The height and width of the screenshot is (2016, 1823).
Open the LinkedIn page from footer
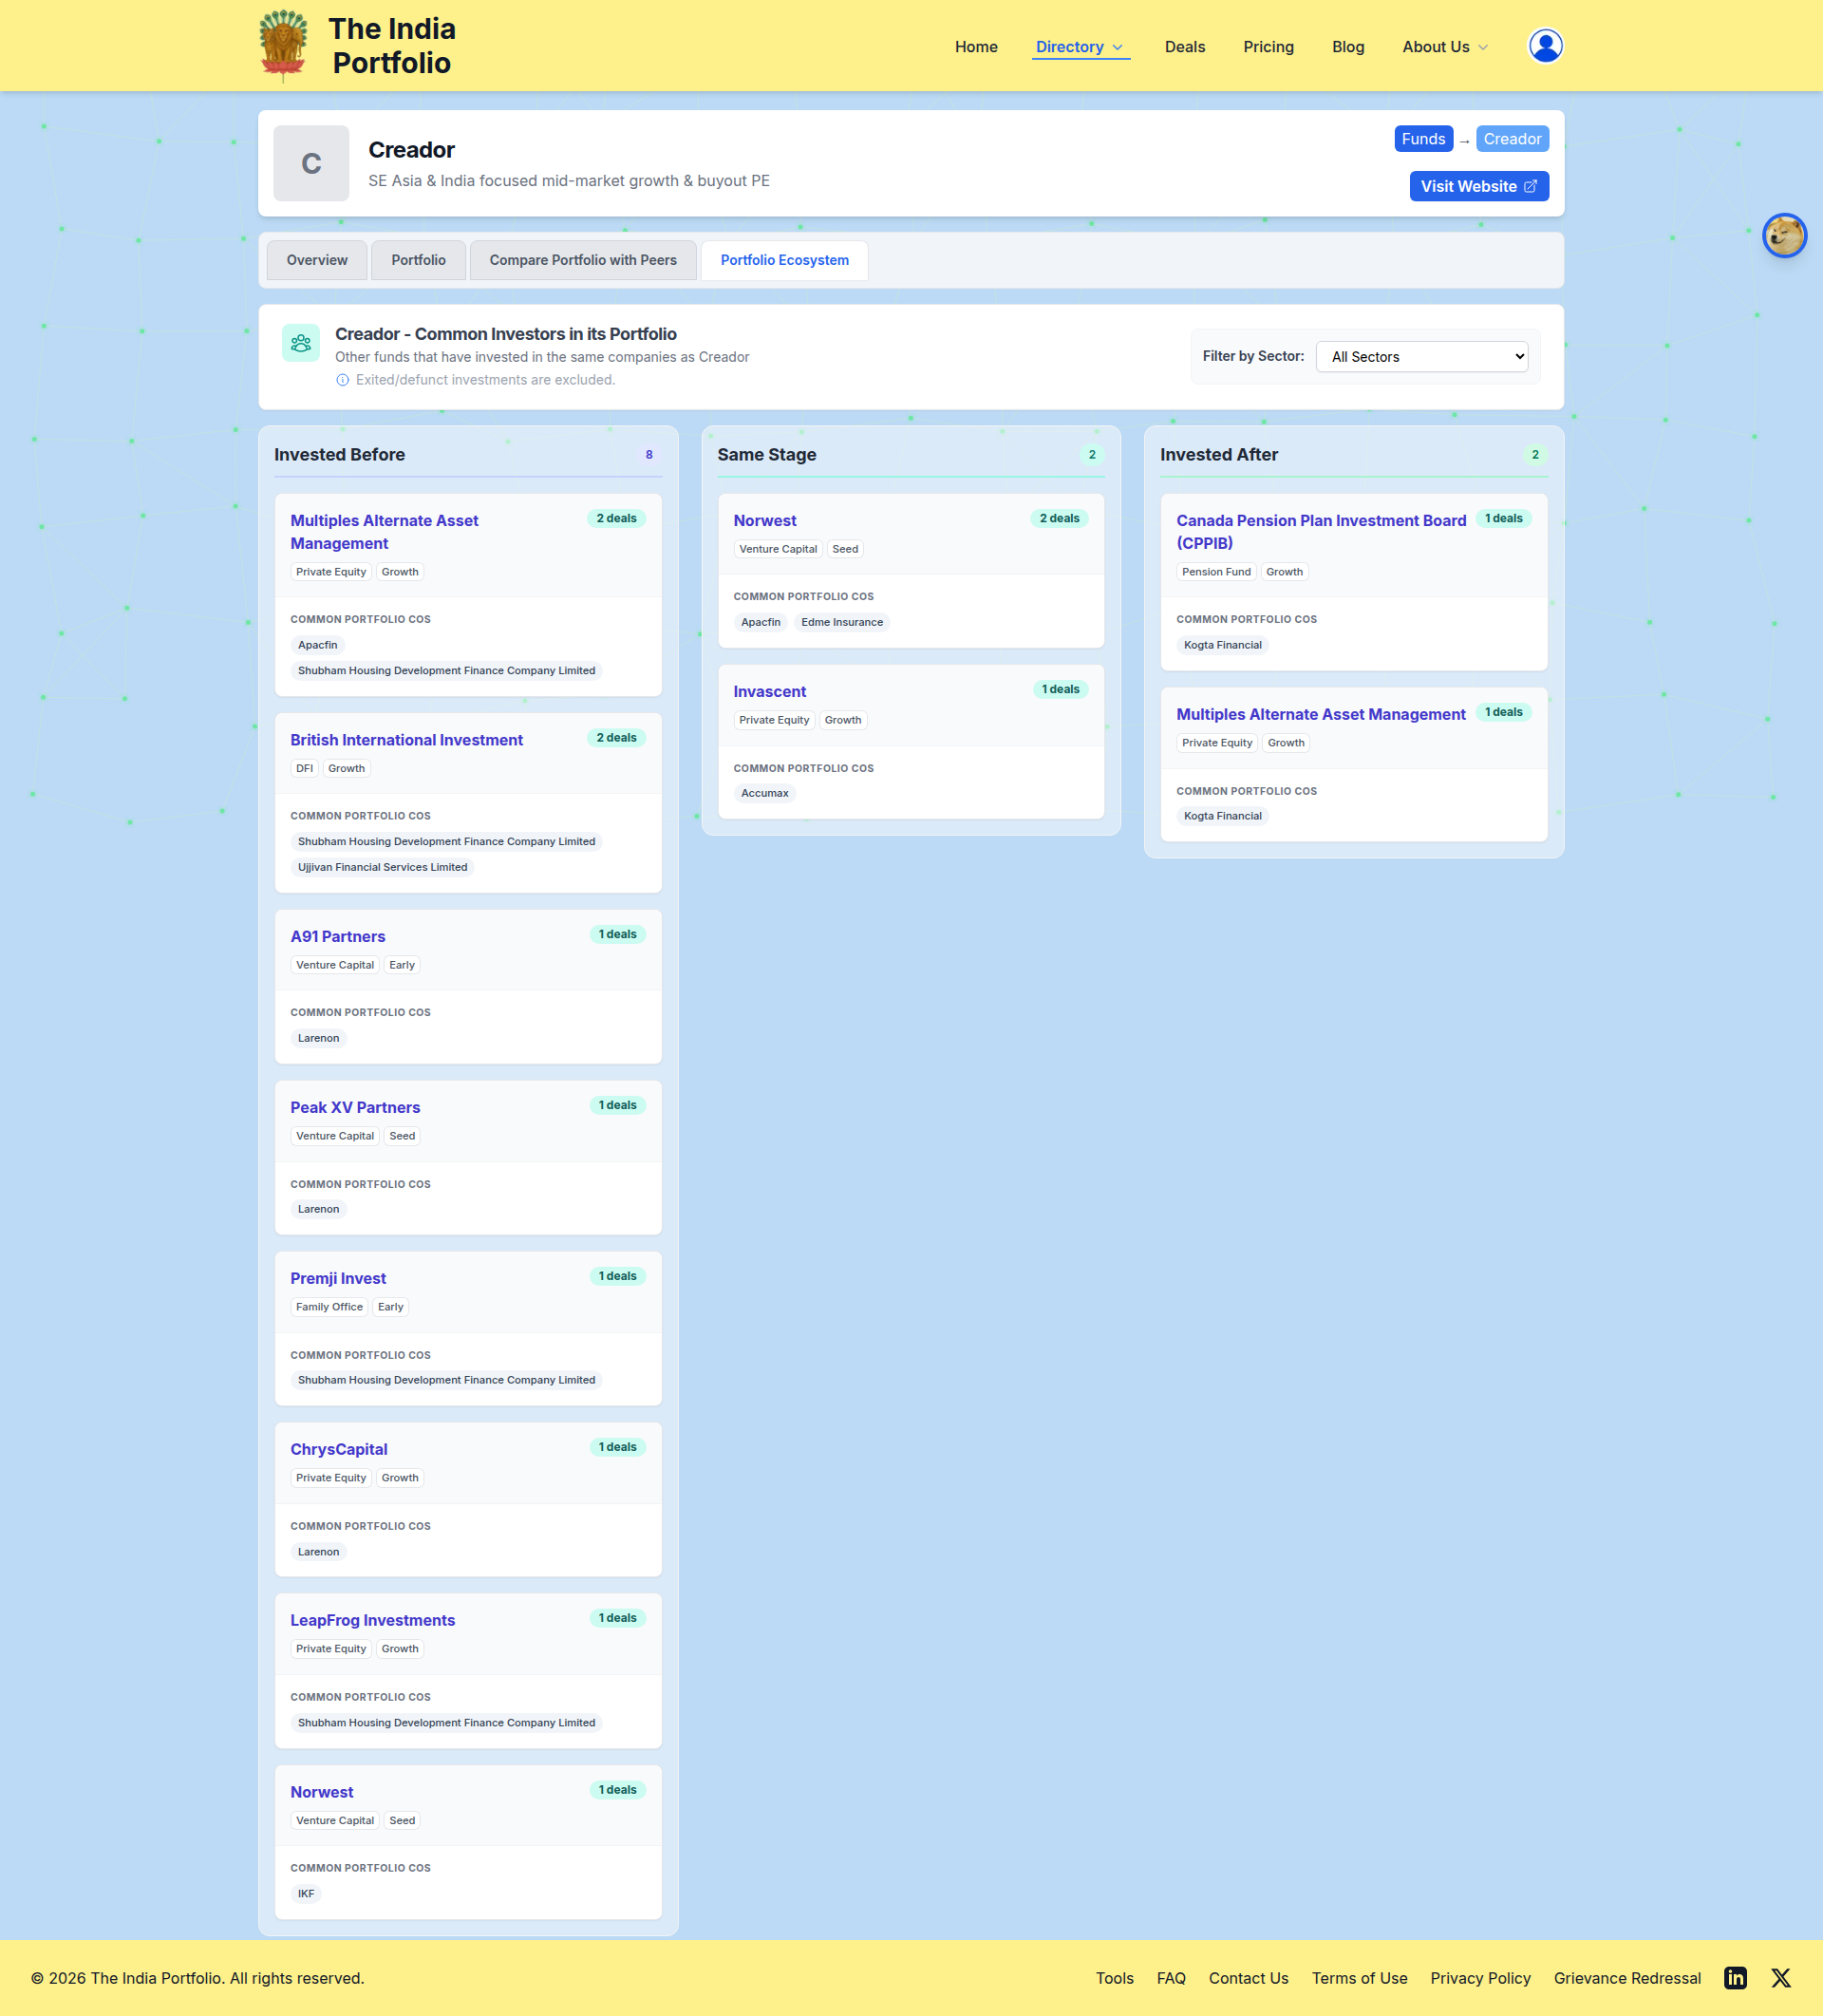click(1735, 1978)
